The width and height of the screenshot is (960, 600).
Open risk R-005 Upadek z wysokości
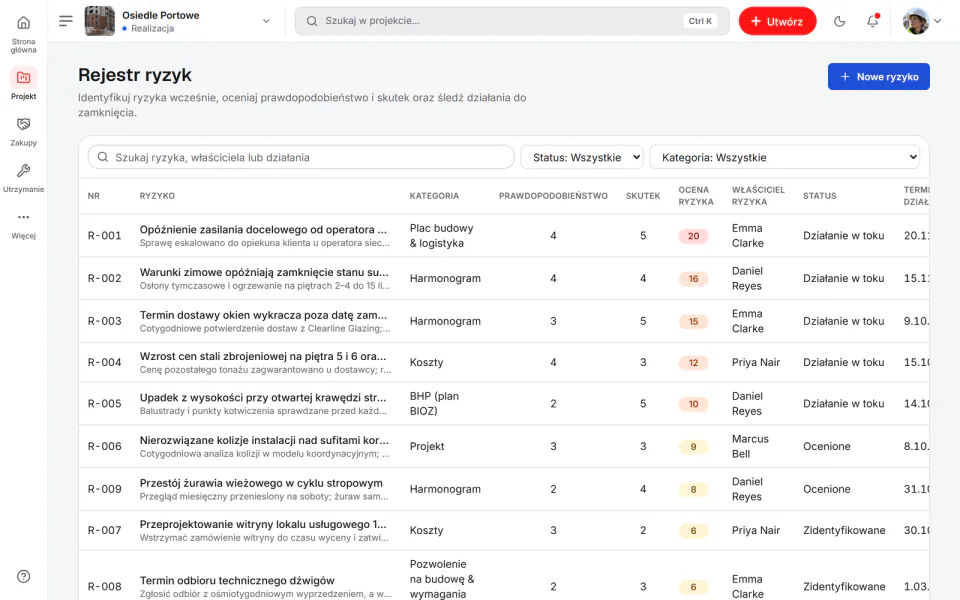pos(263,397)
